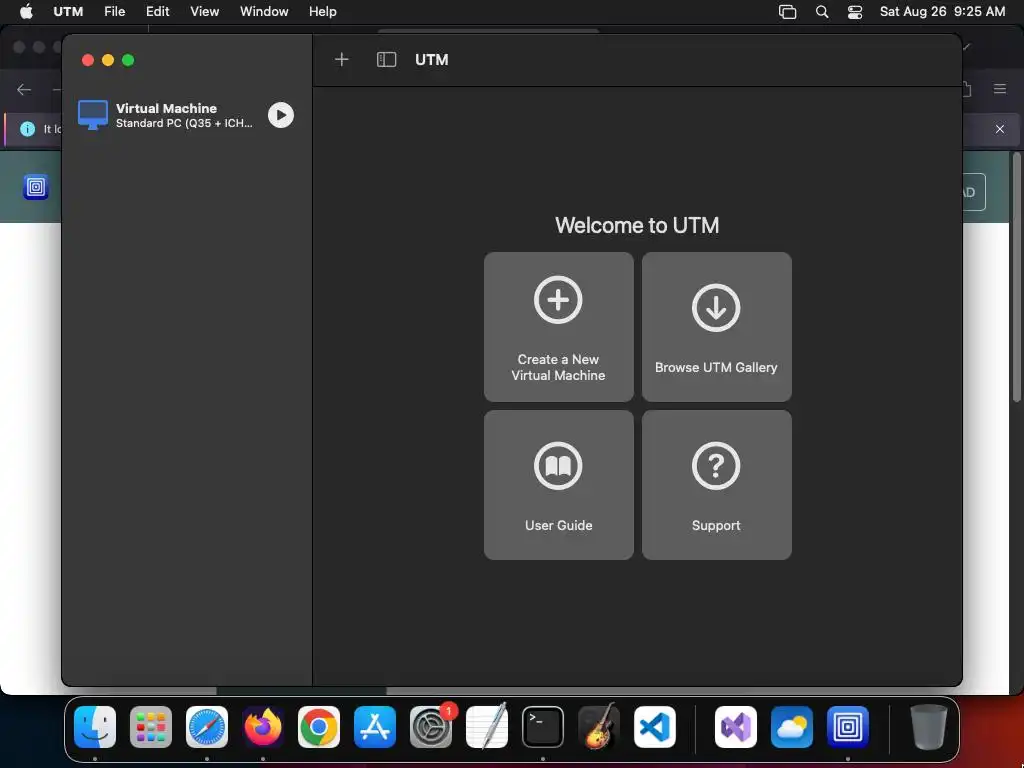The height and width of the screenshot is (768, 1024).
Task: Open TextEdit from the Dock
Action: tap(487, 726)
